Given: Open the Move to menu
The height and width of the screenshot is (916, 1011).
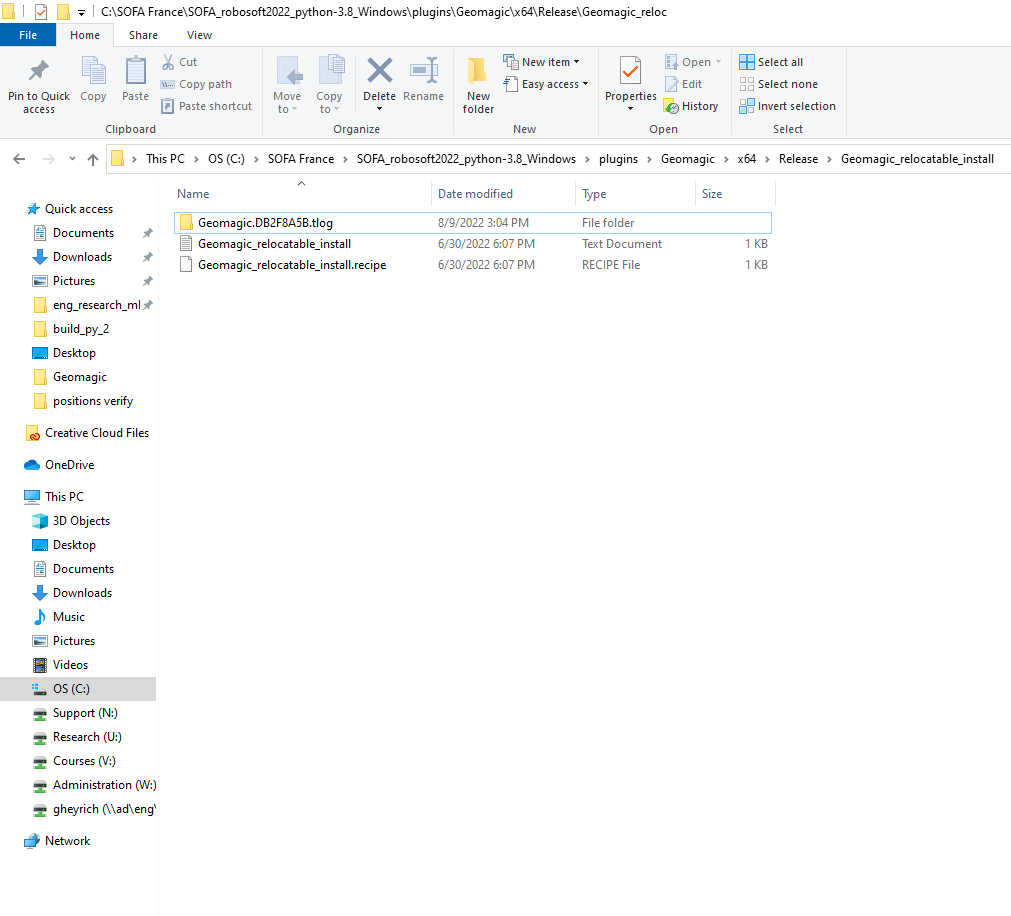Looking at the screenshot, I should 286,86.
